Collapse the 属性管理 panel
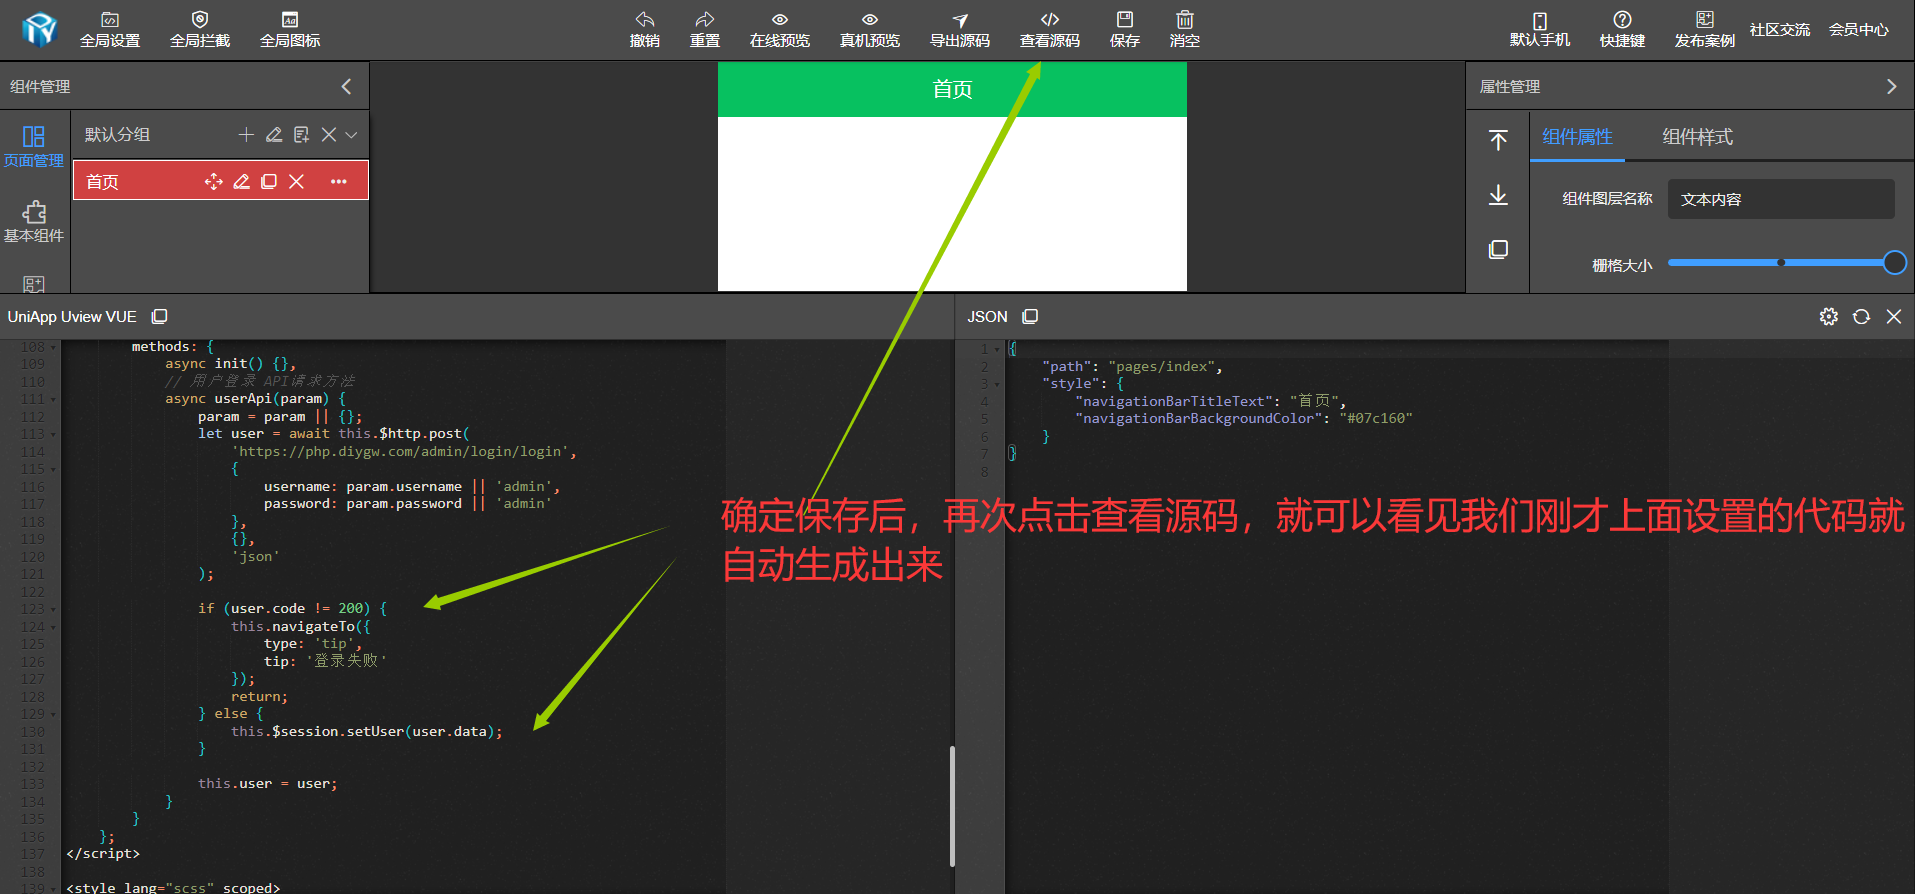The height and width of the screenshot is (894, 1915). pos(1891,87)
